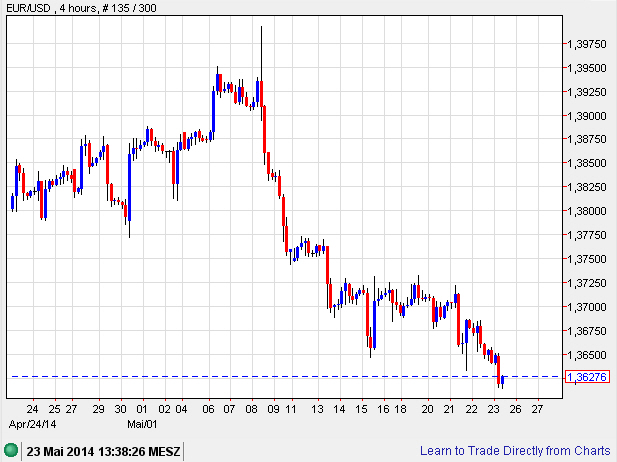The width and height of the screenshot is (617, 462).
Task: Click date axis tick 20
Action: tap(427, 409)
